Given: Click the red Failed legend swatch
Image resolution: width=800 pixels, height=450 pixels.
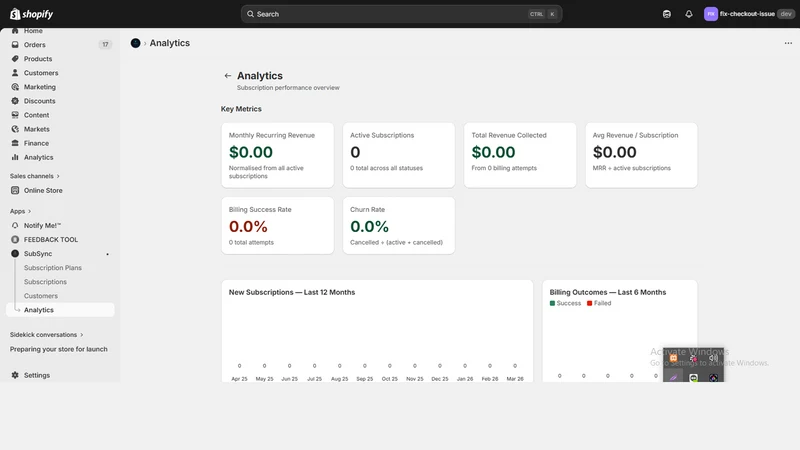Looking at the screenshot, I should [x=589, y=303].
